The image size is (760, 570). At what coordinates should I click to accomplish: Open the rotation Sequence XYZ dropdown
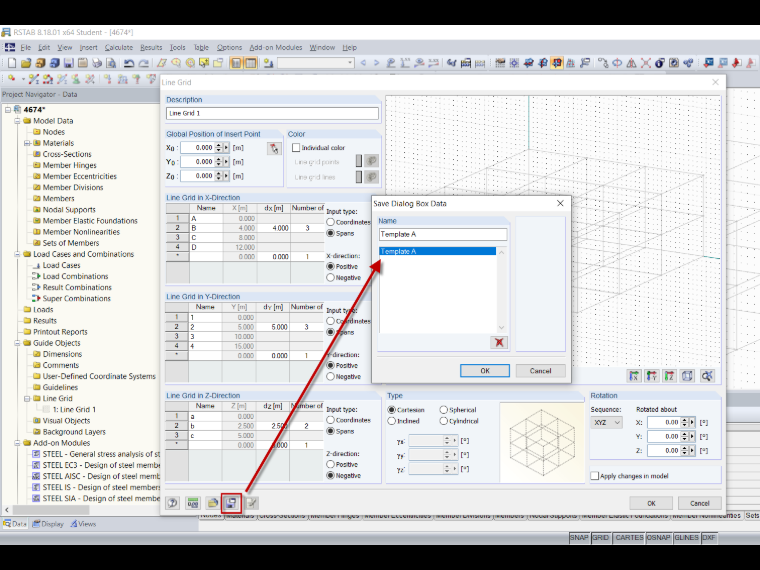pyautogui.click(x=606, y=423)
